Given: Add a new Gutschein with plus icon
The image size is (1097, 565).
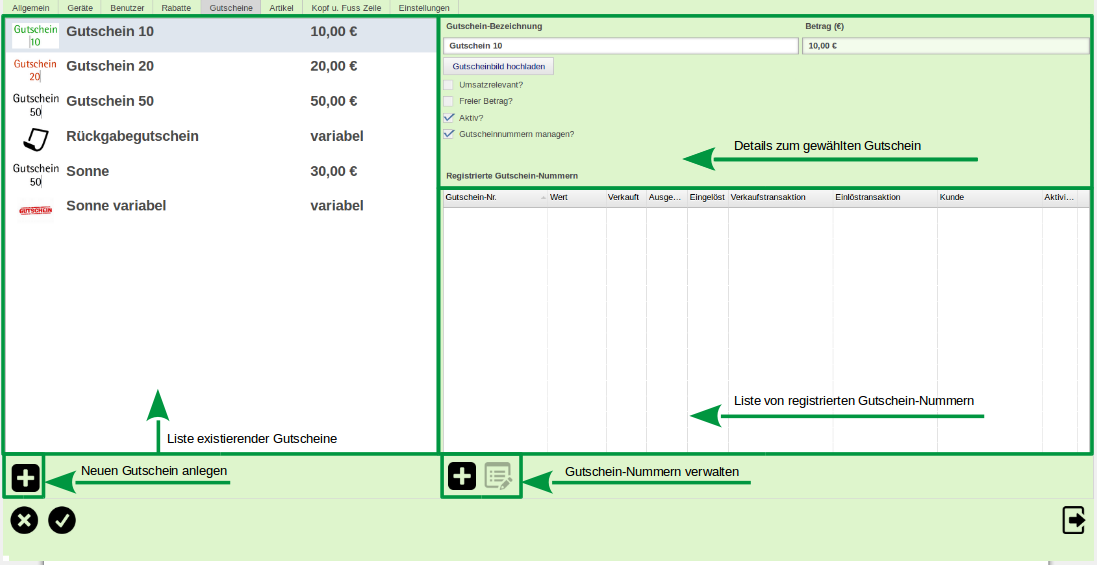Looking at the screenshot, I should 26,478.
